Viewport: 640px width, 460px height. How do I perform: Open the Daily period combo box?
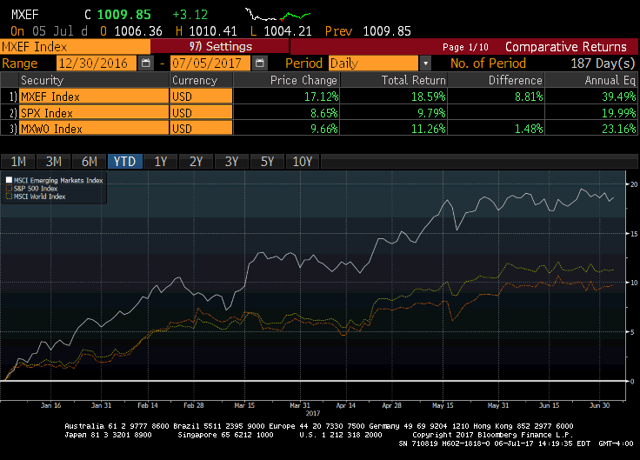tap(373, 63)
